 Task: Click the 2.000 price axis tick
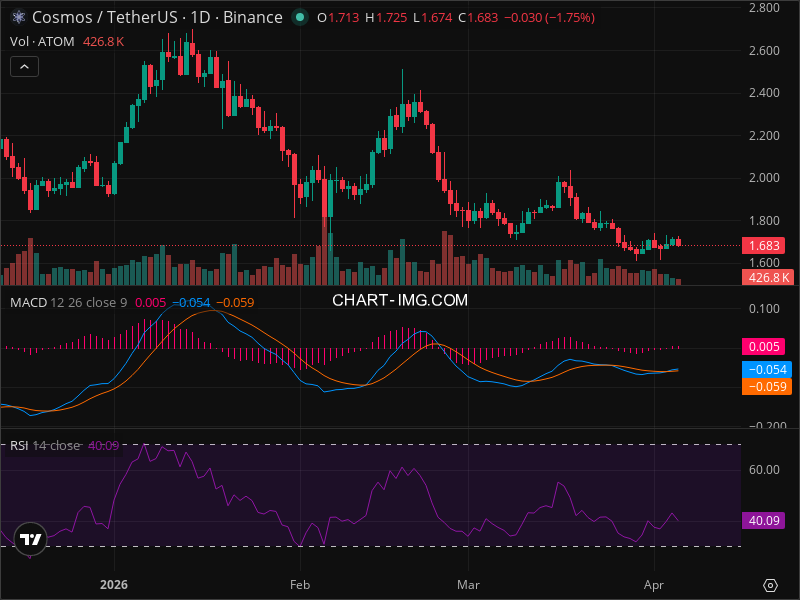pyautogui.click(x=764, y=178)
